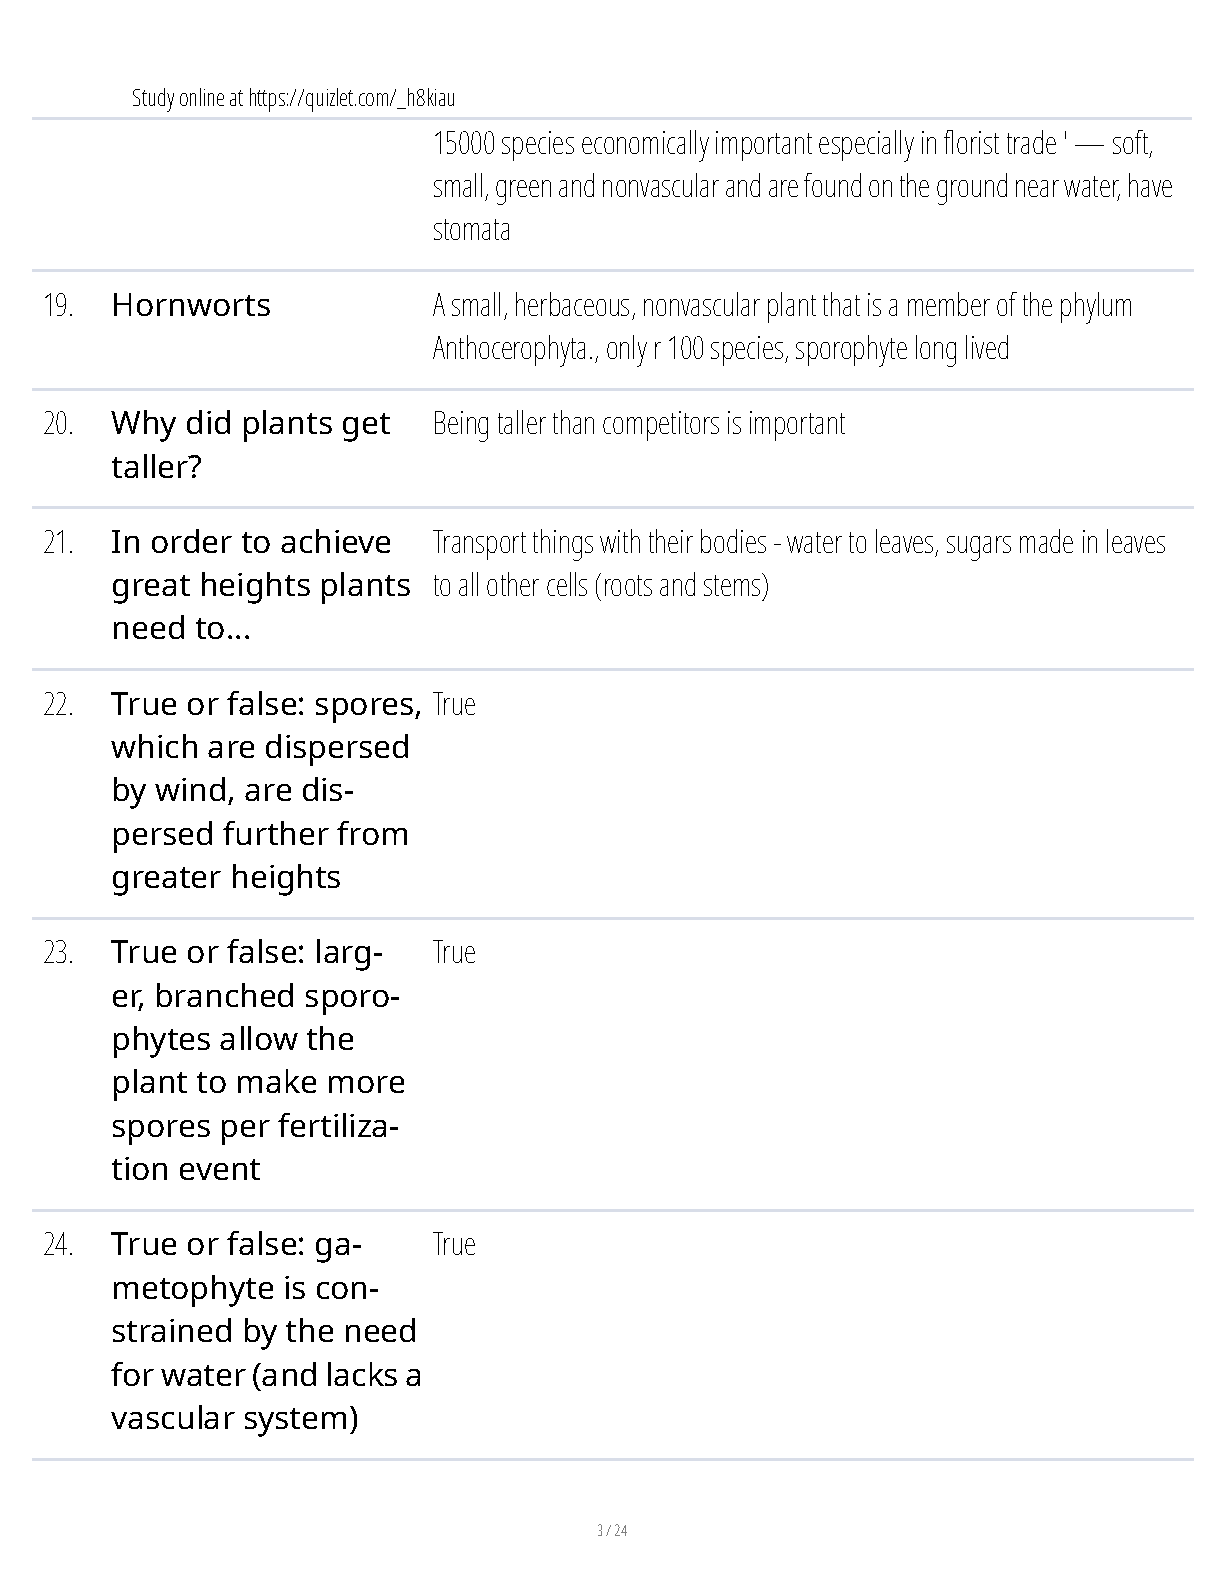Select answer 'Being taller than competitors is important'

coord(639,424)
